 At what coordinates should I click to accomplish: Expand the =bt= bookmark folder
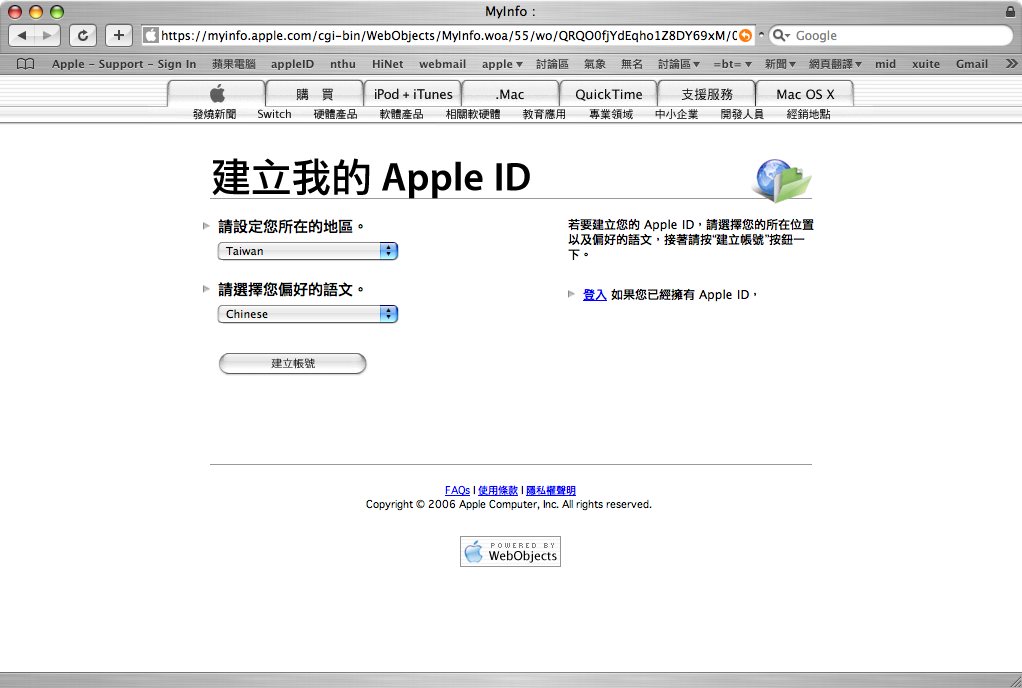(x=732, y=64)
